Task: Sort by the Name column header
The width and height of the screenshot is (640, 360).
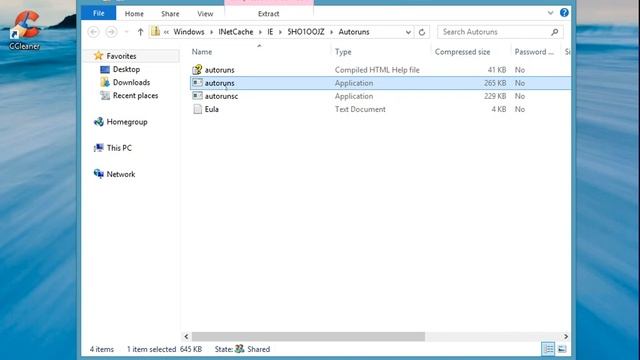Action: click(202, 52)
